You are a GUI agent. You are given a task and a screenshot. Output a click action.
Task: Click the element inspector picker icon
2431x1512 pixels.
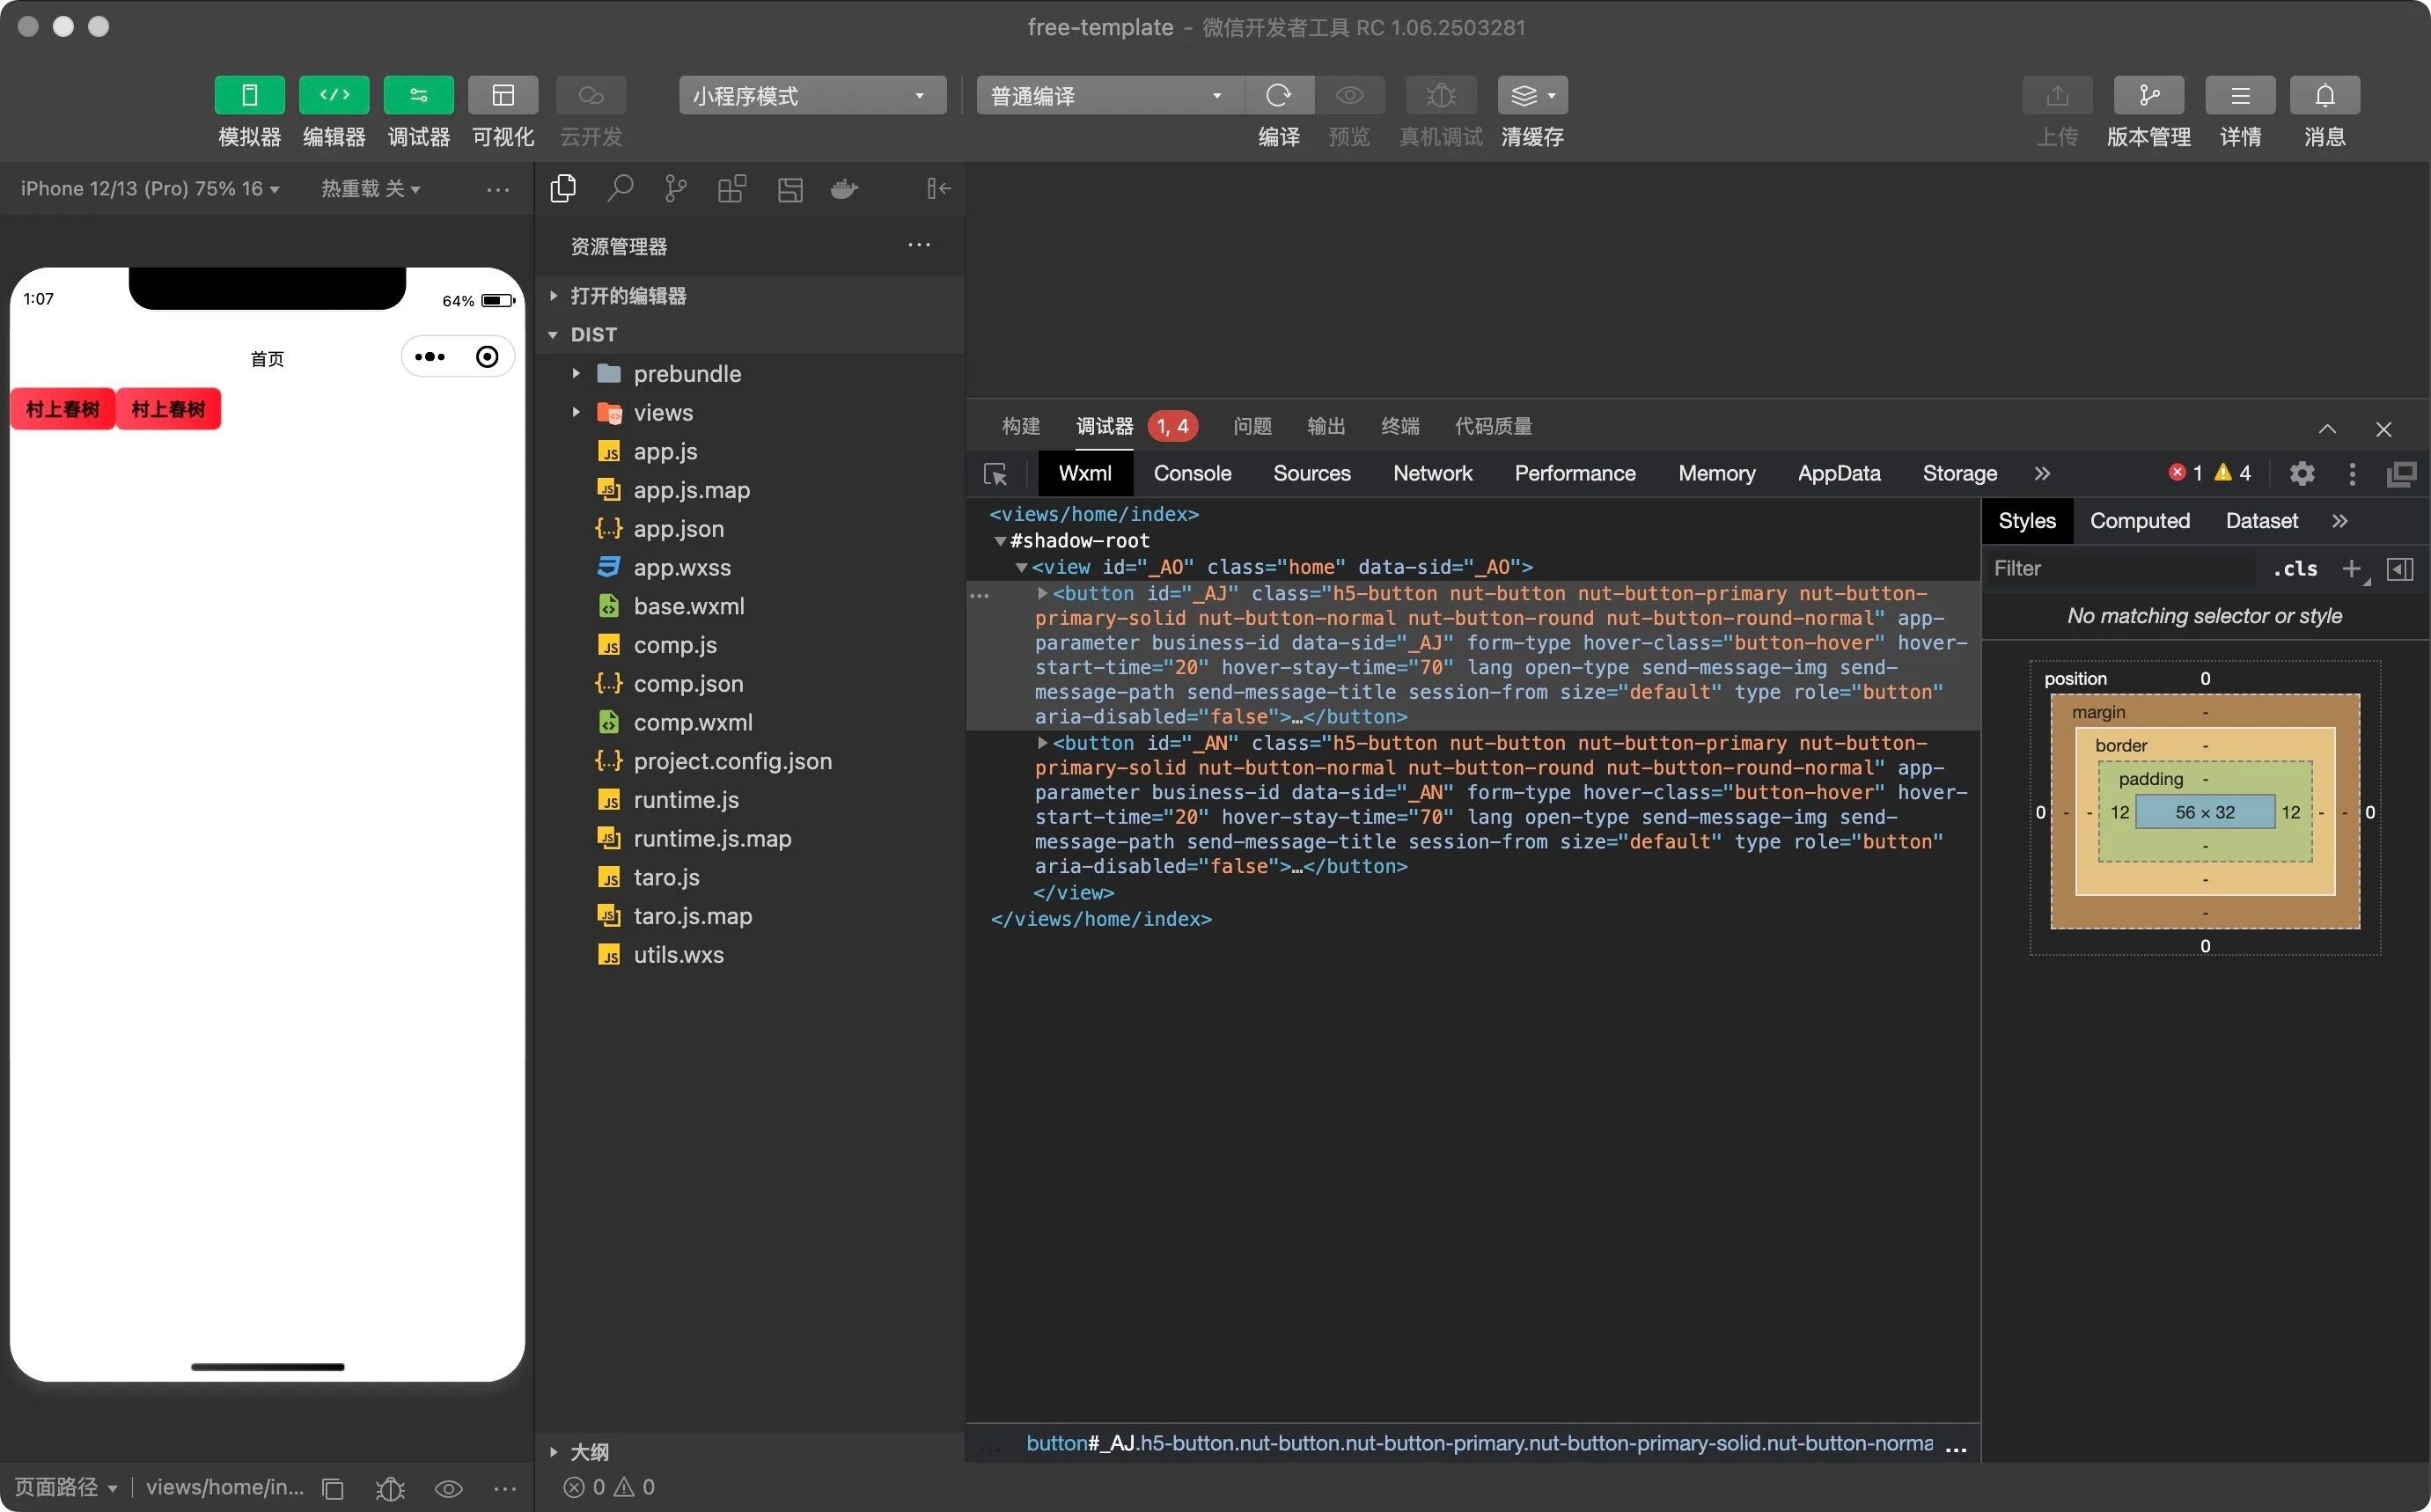pos(995,474)
